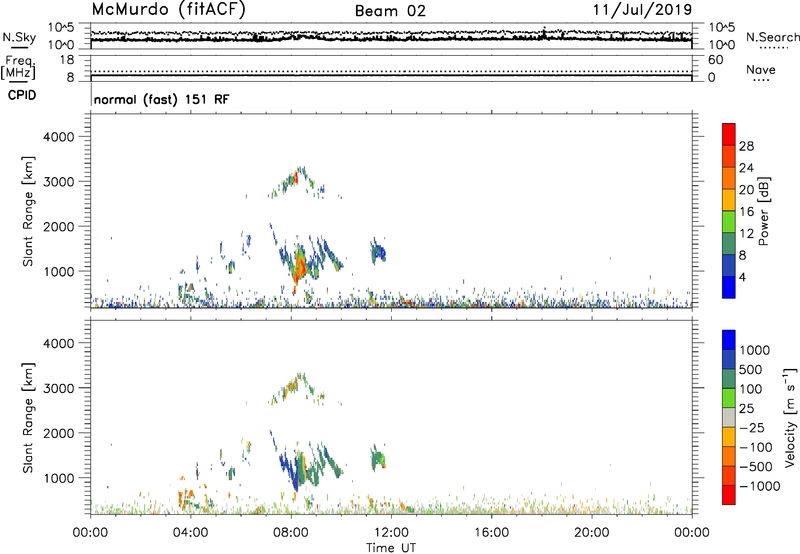Pick the light green Power segment between 12 and 16
The width and height of the screenshot is (800, 554).
click(x=729, y=222)
